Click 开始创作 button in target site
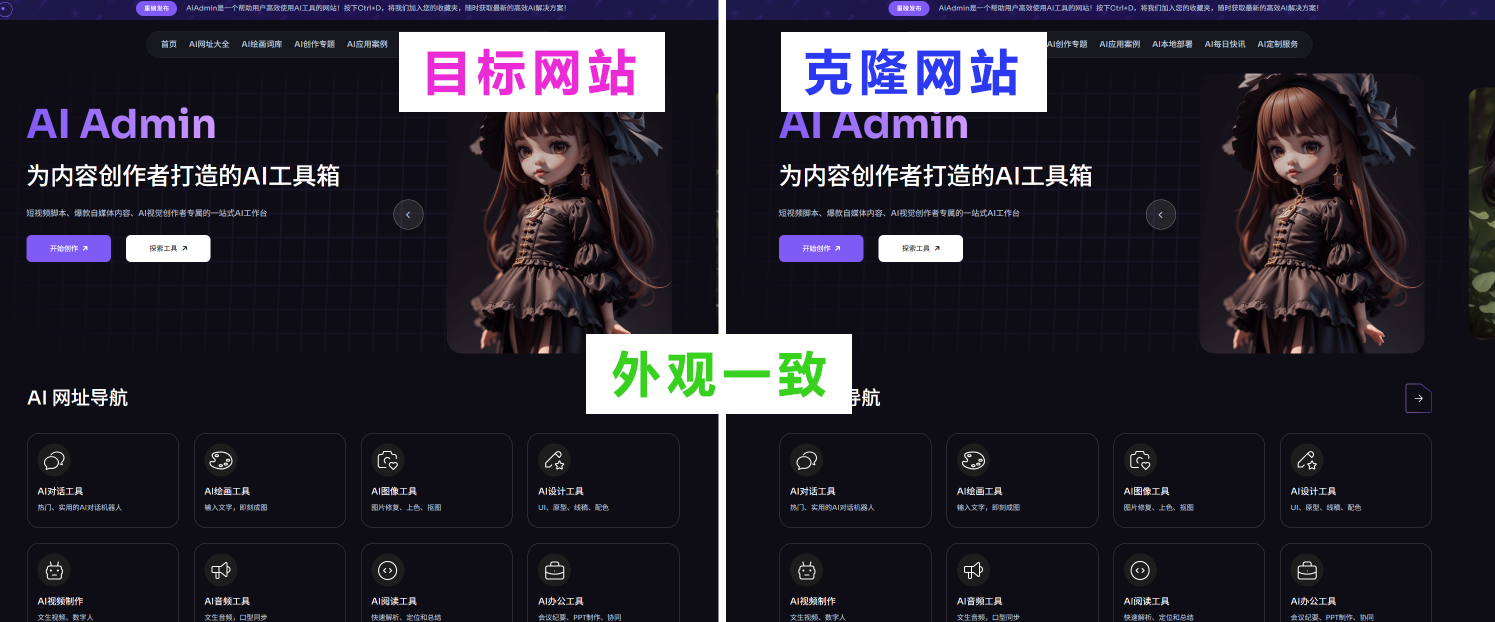 [69, 248]
